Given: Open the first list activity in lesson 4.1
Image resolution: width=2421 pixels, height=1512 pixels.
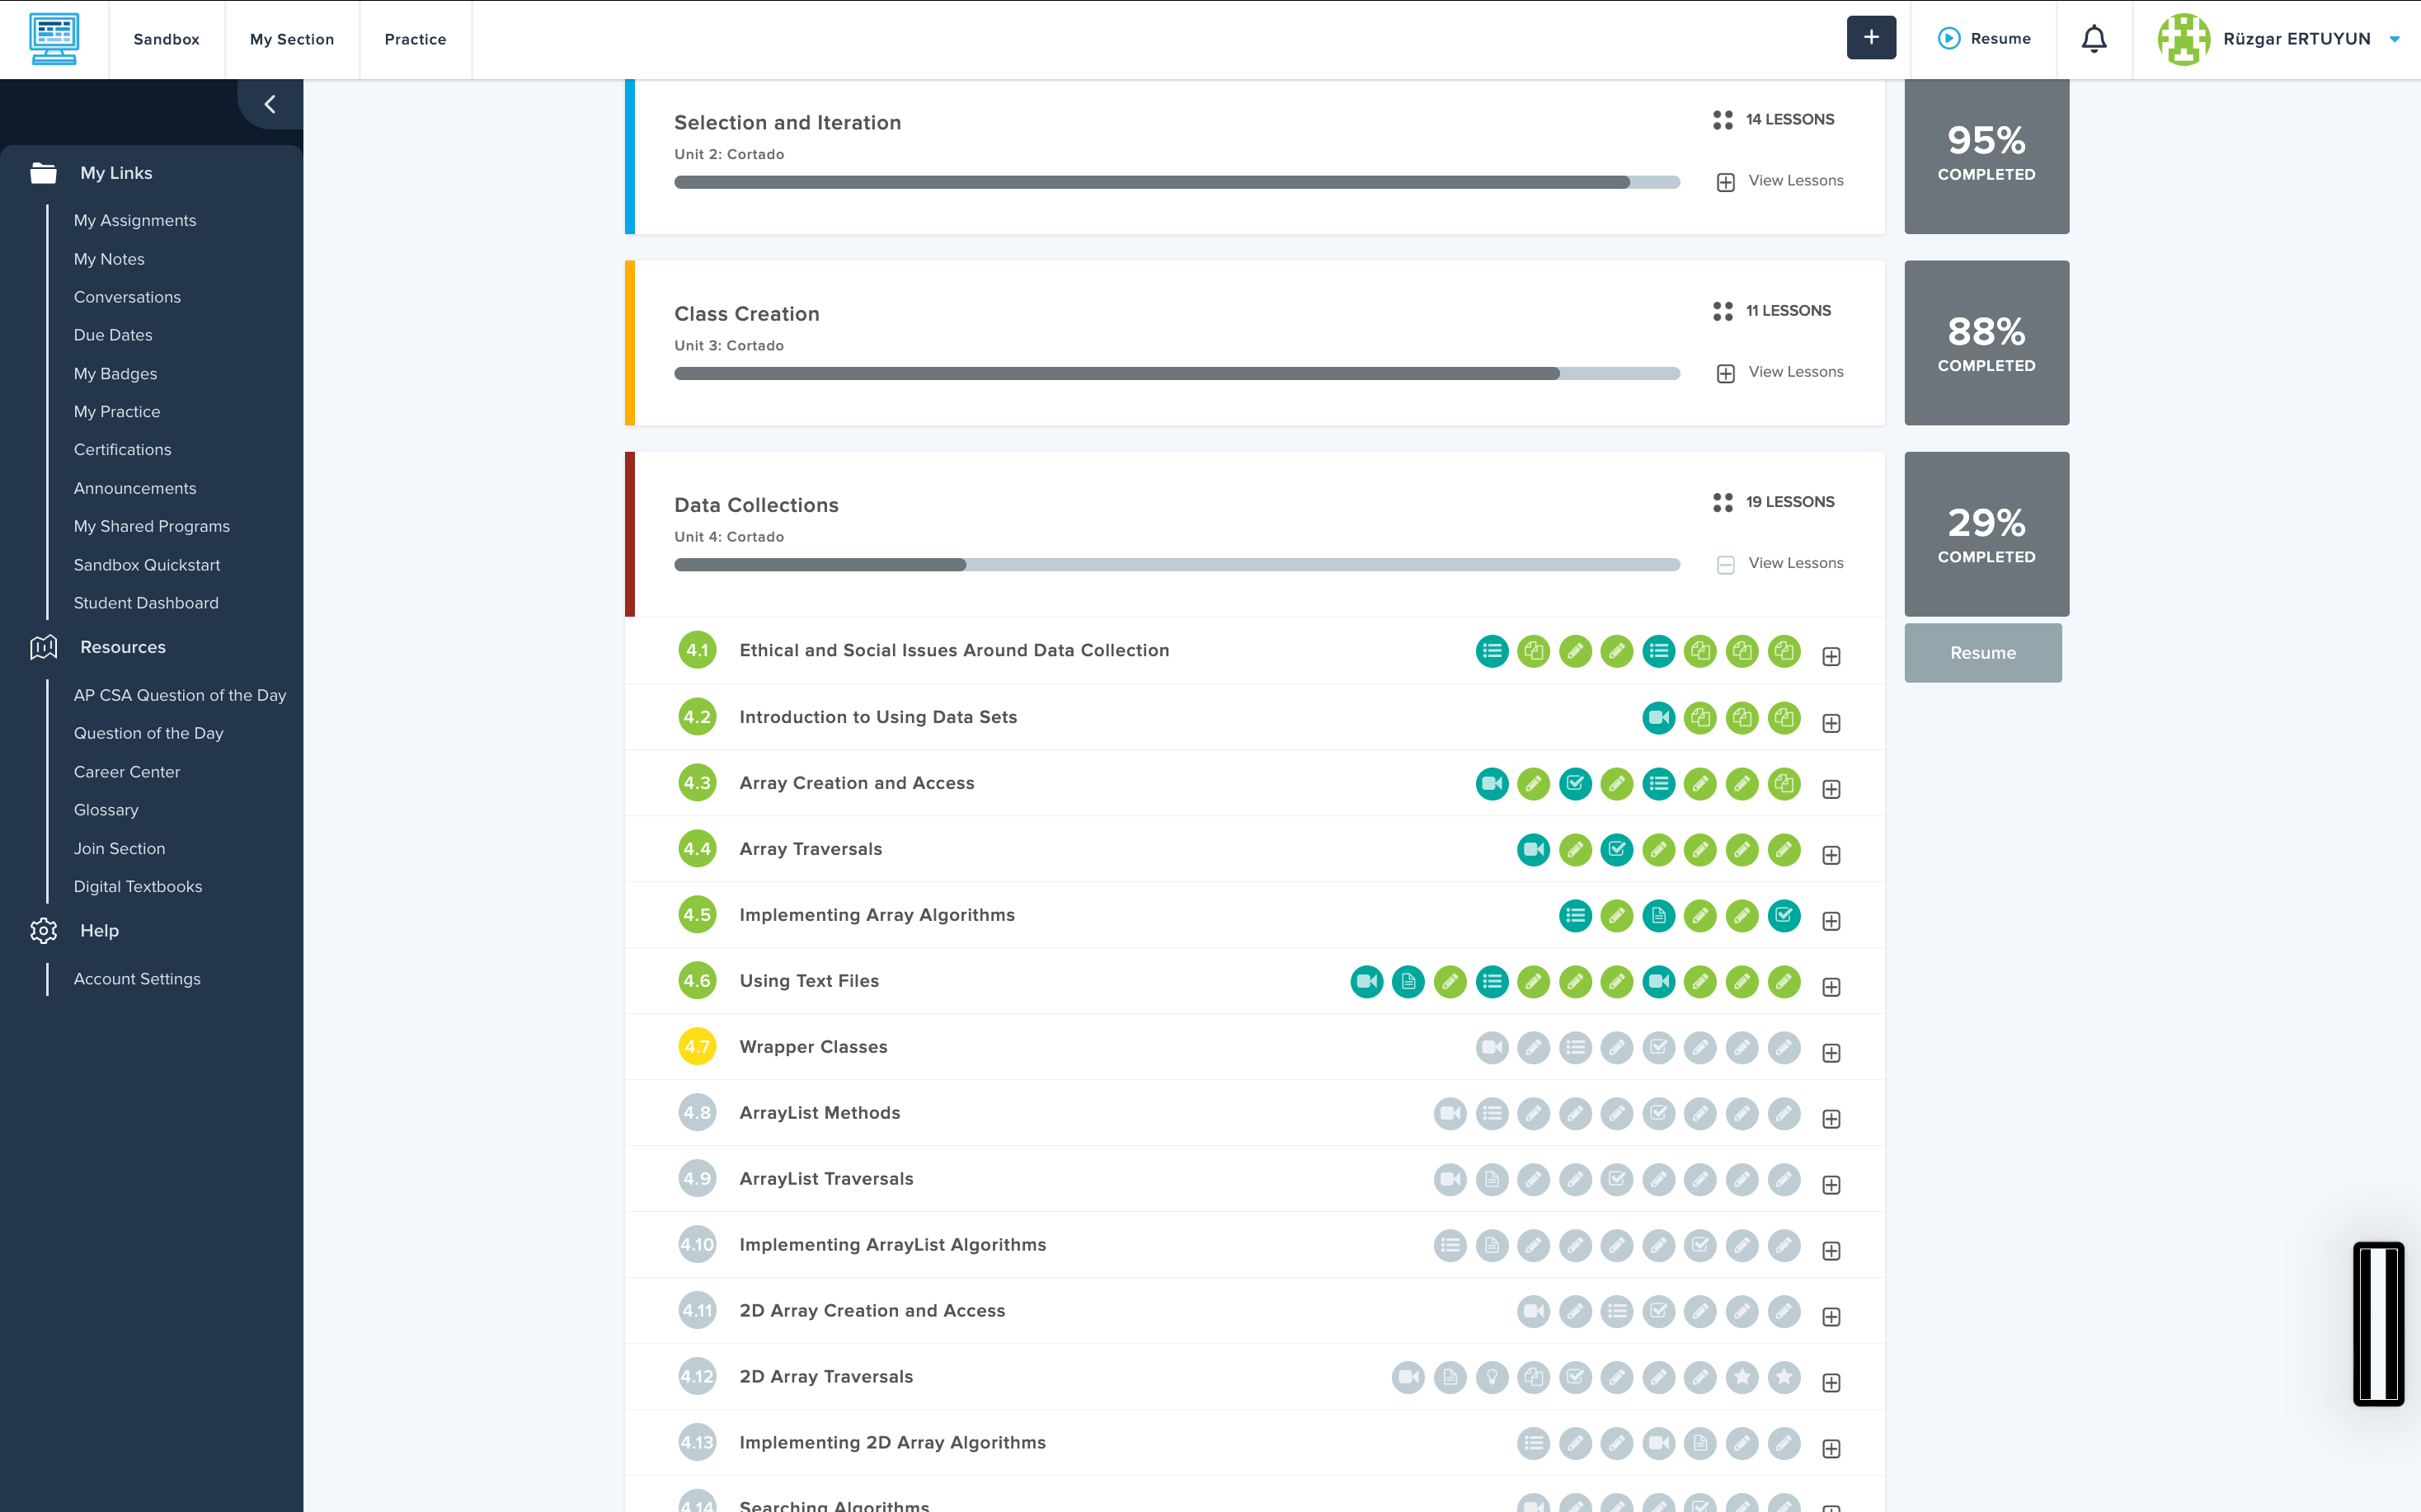Looking at the screenshot, I should point(1492,651).
